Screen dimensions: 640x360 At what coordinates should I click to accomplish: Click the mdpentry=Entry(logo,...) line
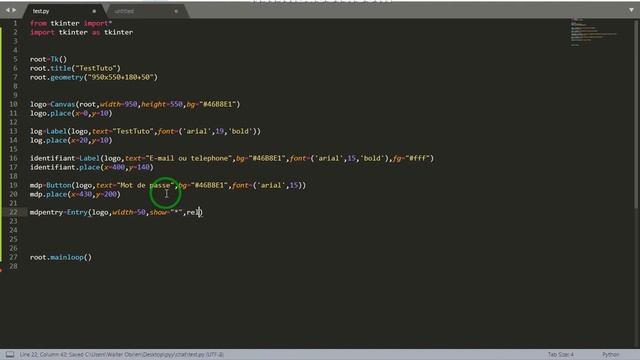[116, 212]
